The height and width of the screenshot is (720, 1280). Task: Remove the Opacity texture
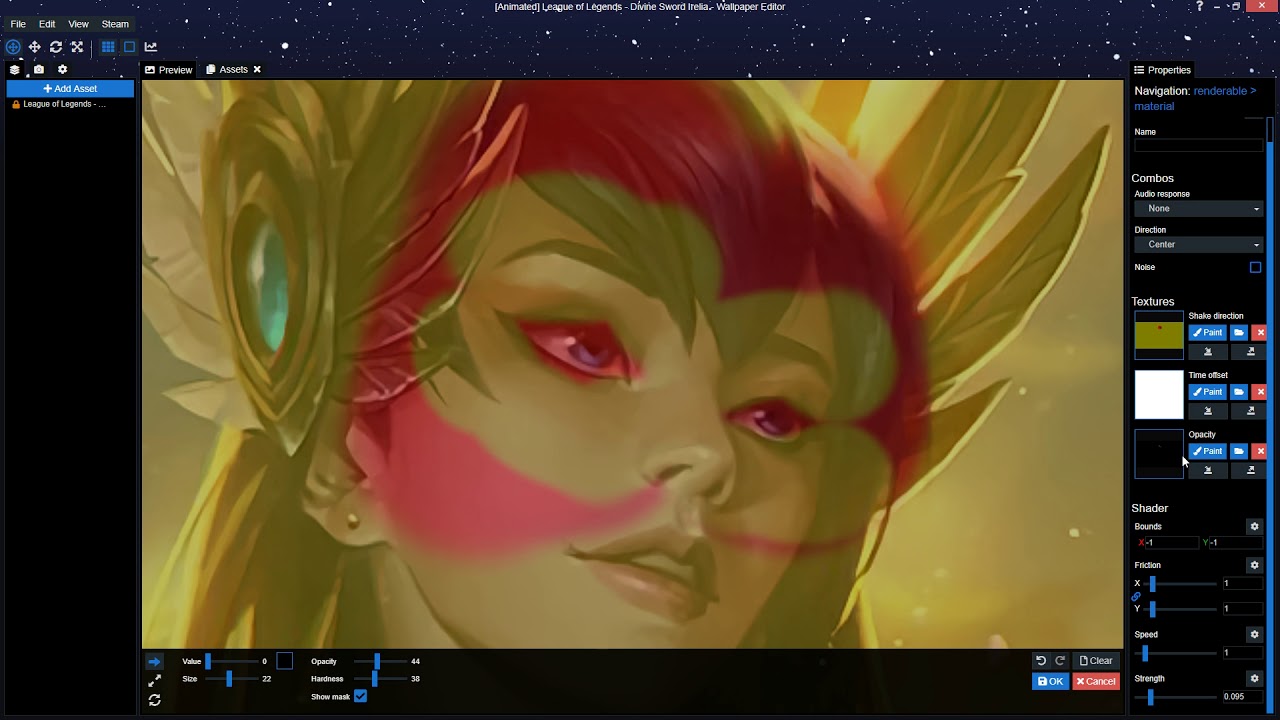pyautogui.click(x=1260, y=451)
